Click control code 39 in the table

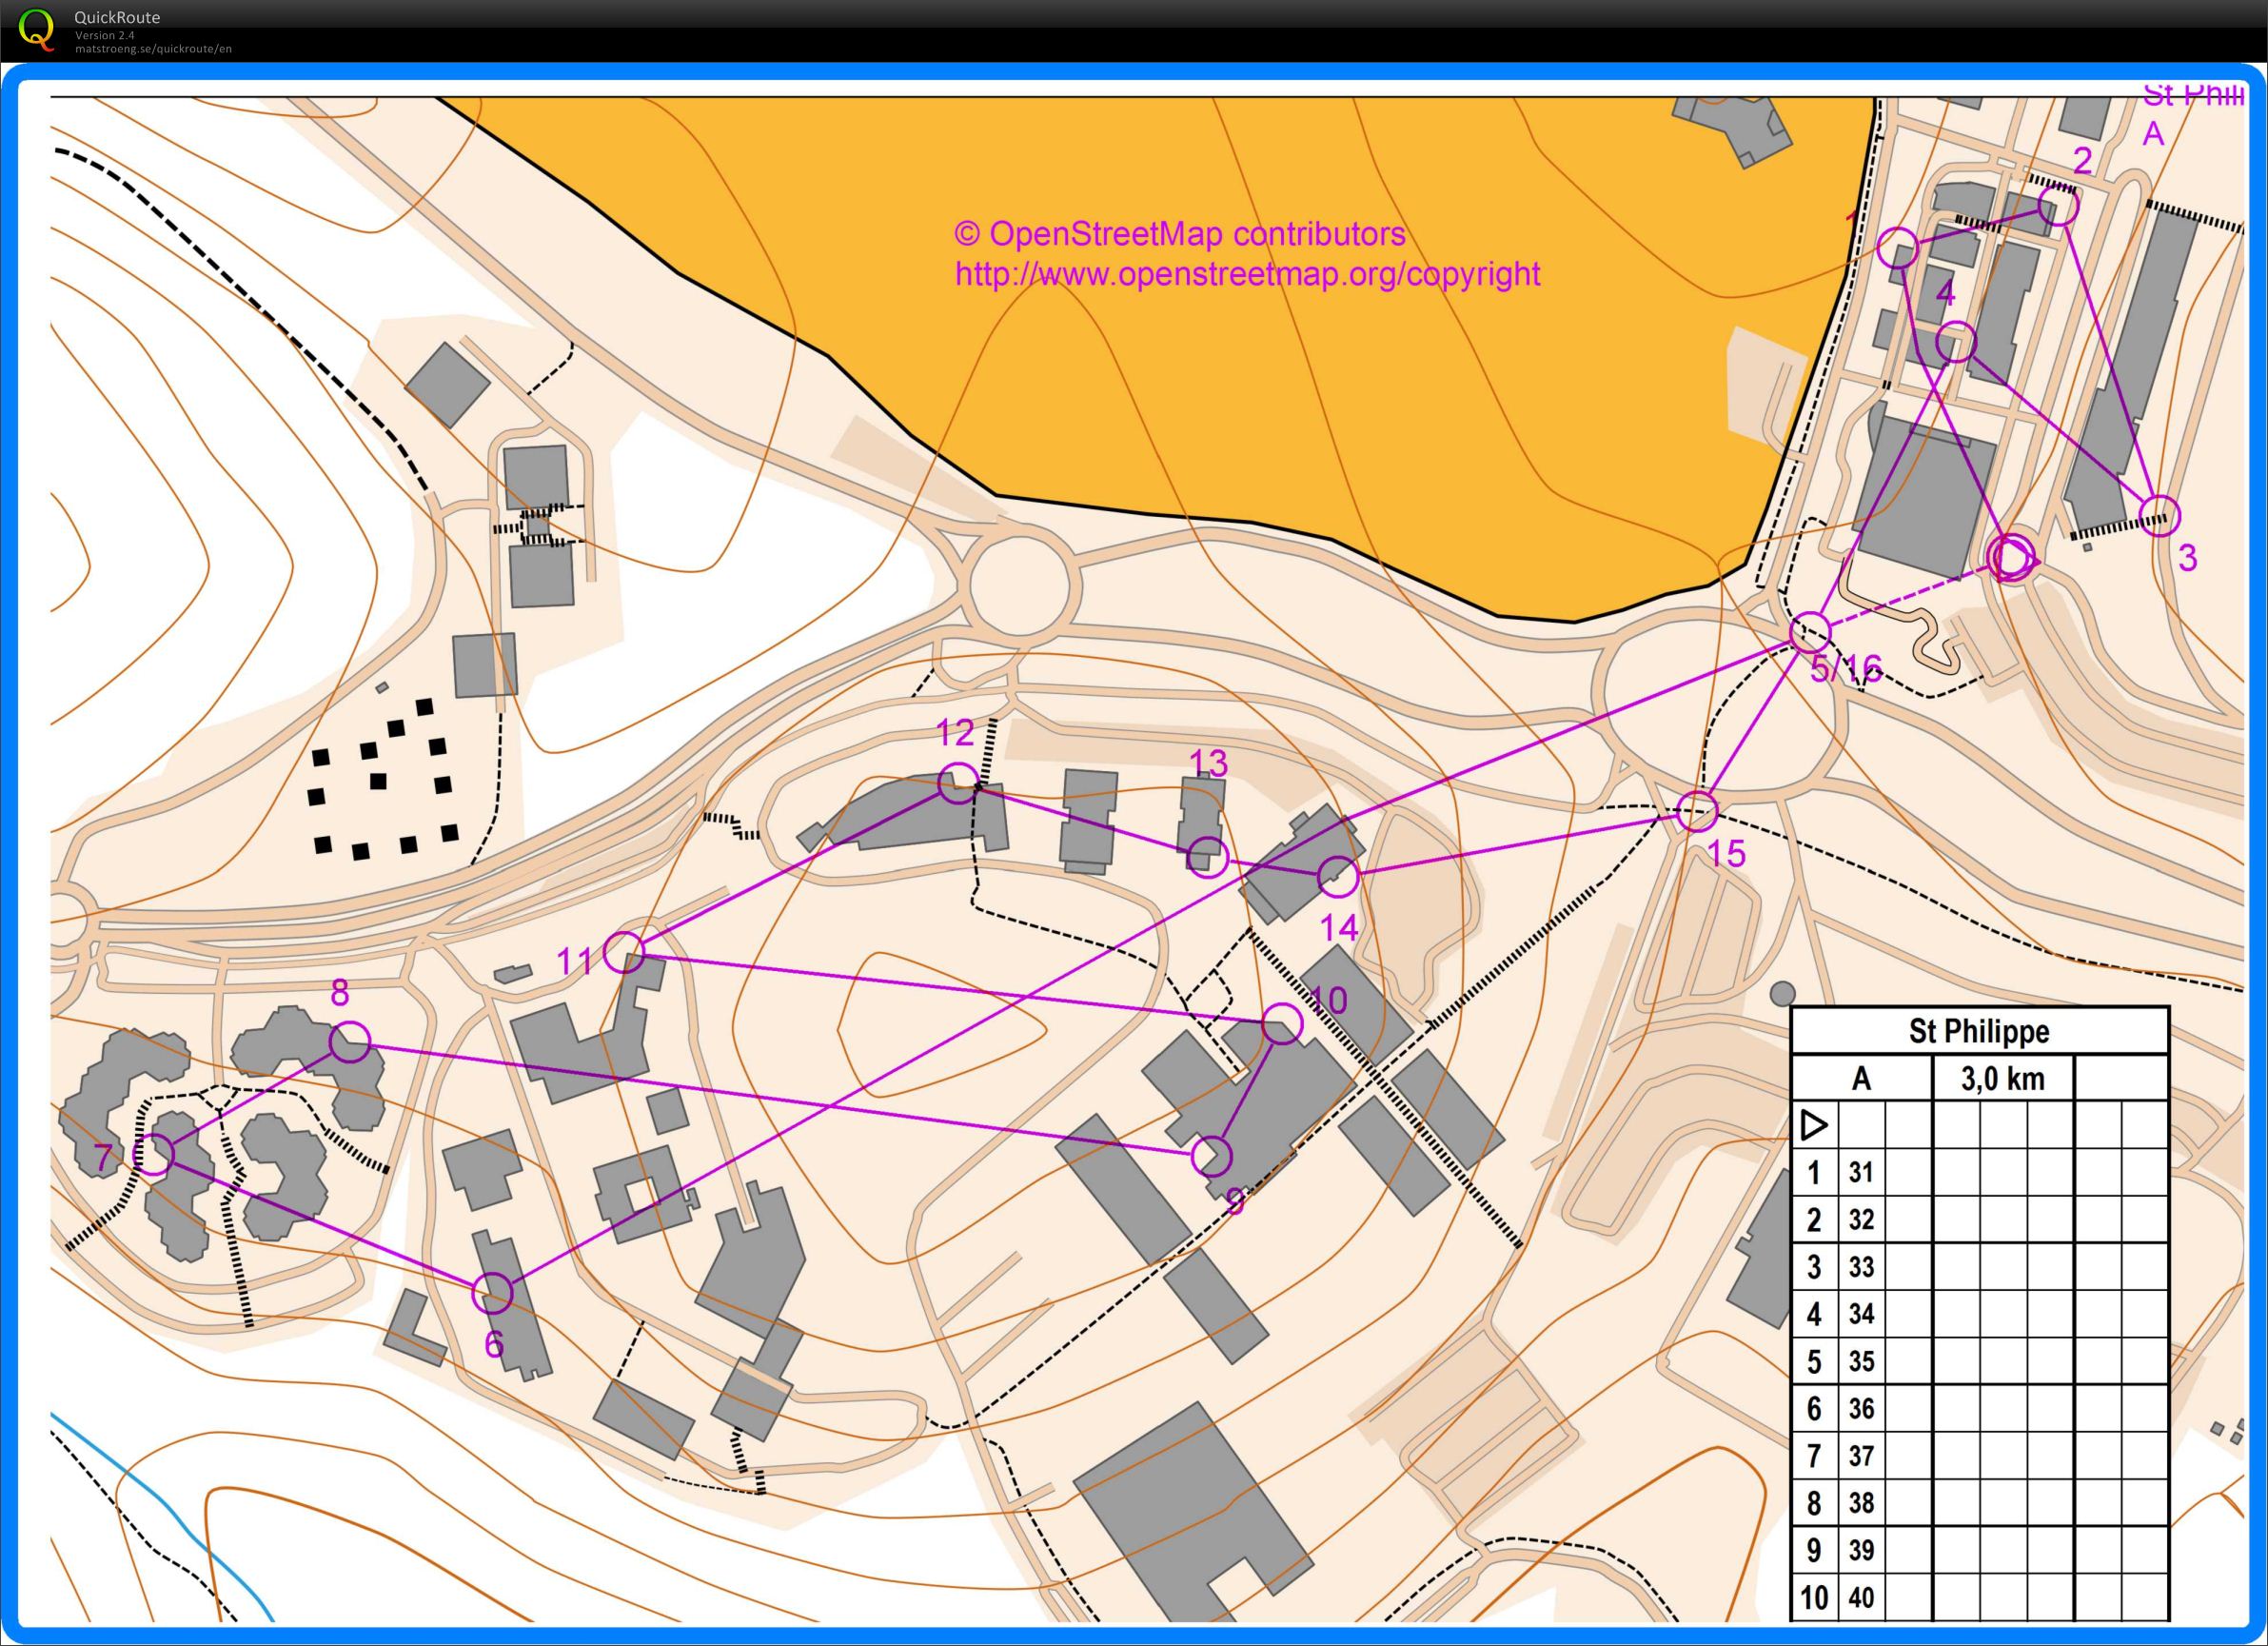[x=1861, y=1551]
